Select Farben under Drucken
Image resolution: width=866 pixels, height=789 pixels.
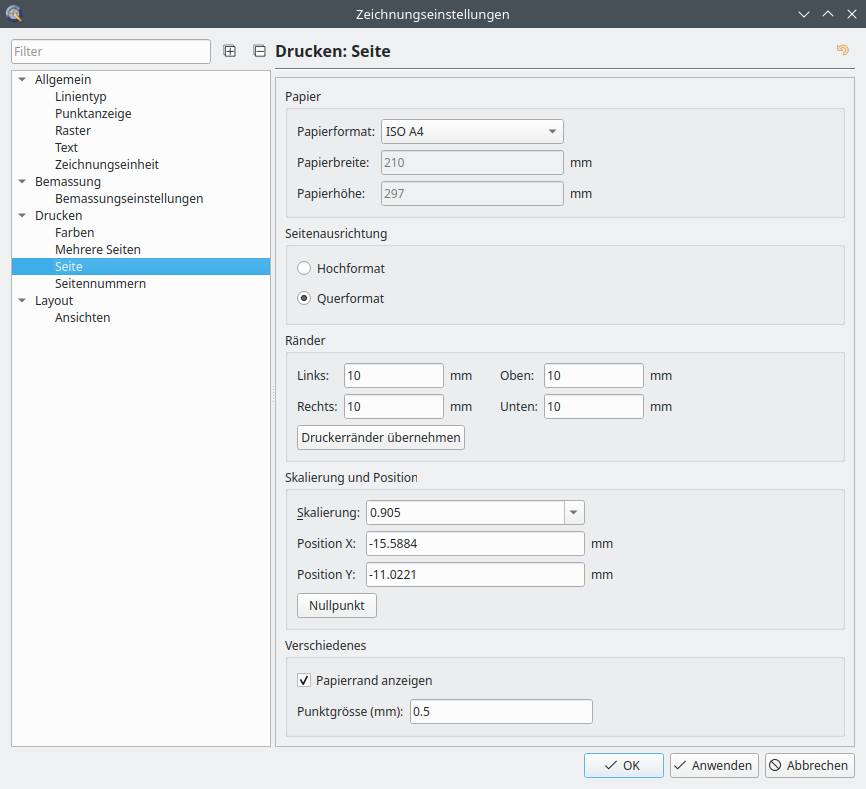75,232
